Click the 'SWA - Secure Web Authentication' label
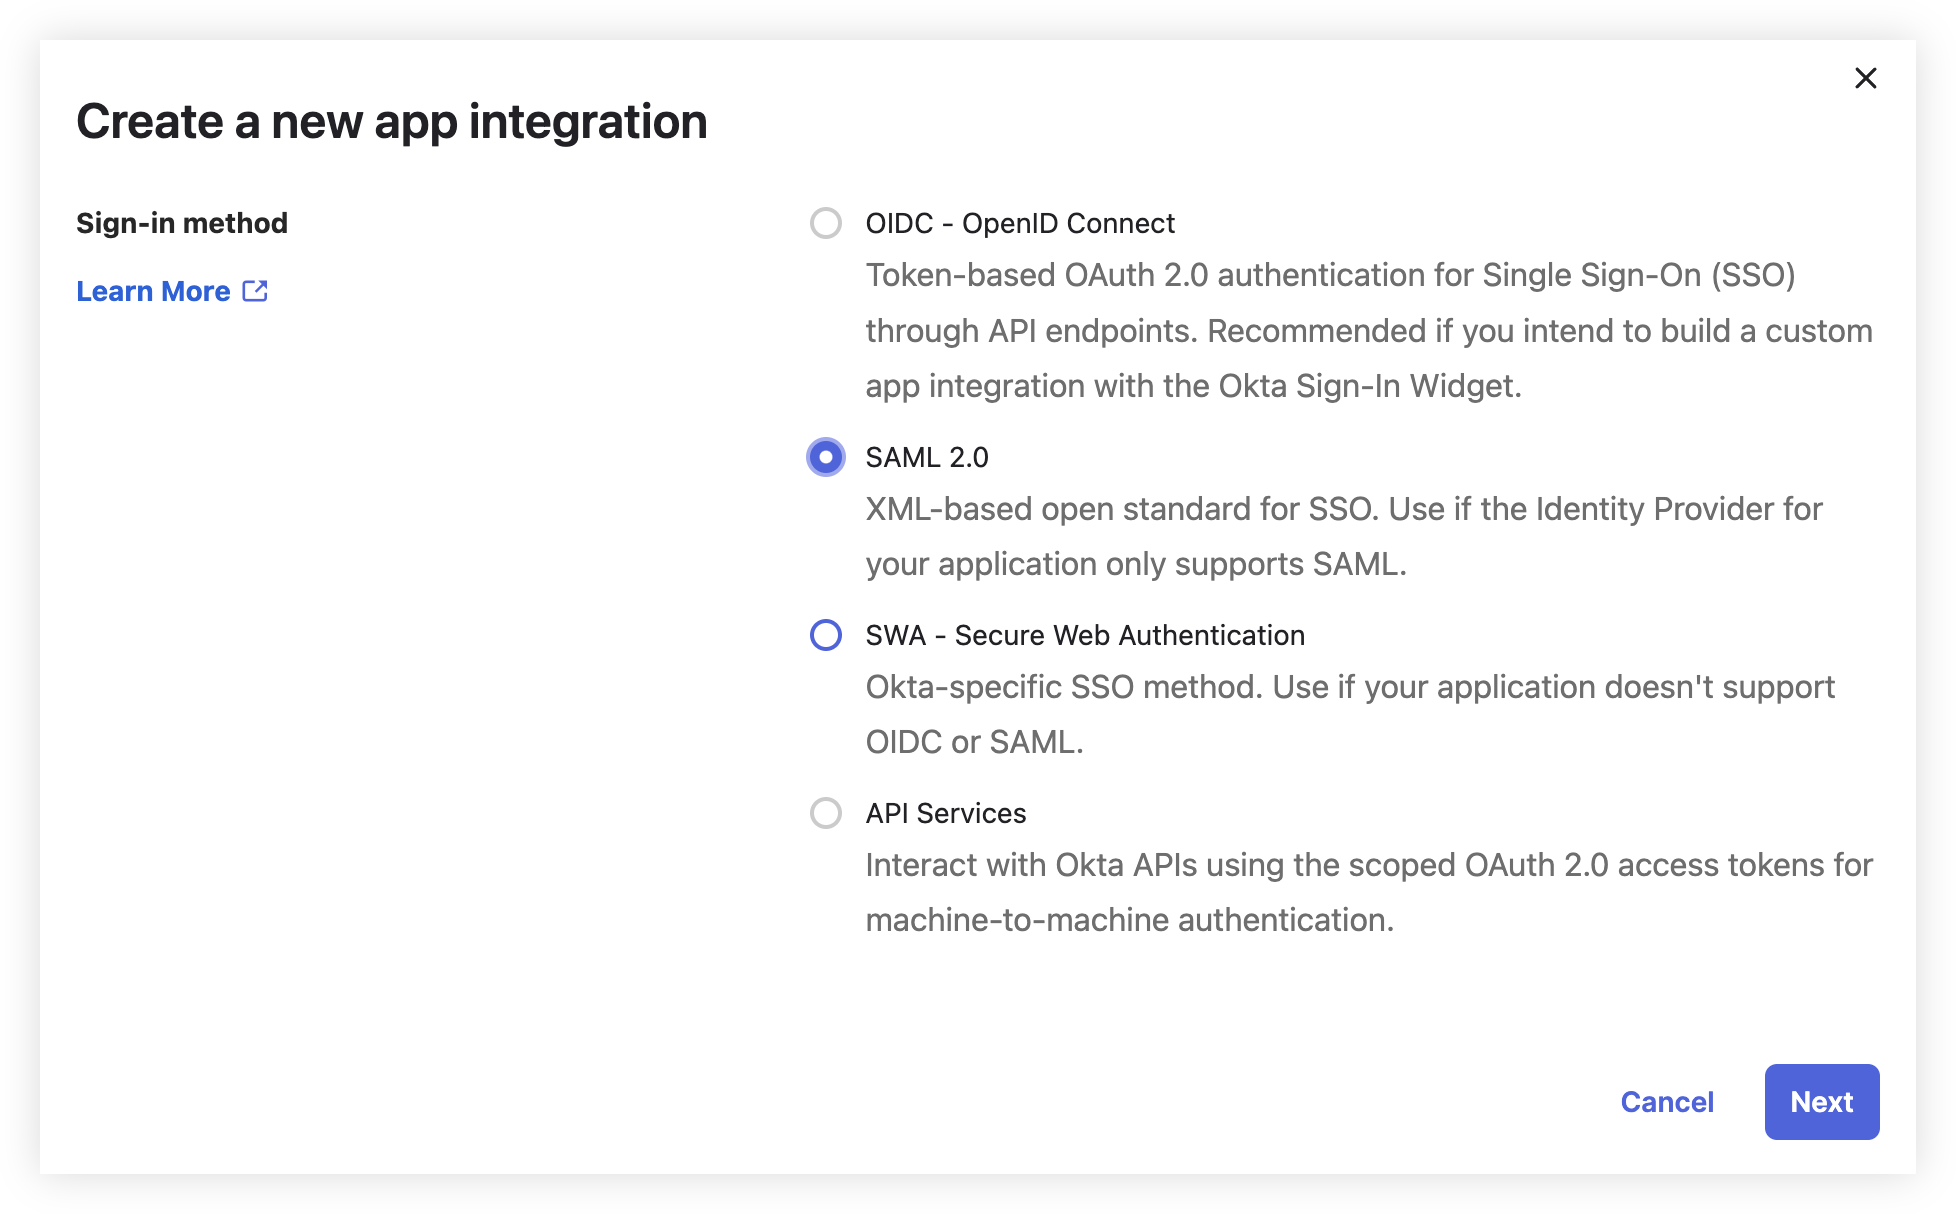This screenshot has height=1214, width=1956. point(1085,635)
